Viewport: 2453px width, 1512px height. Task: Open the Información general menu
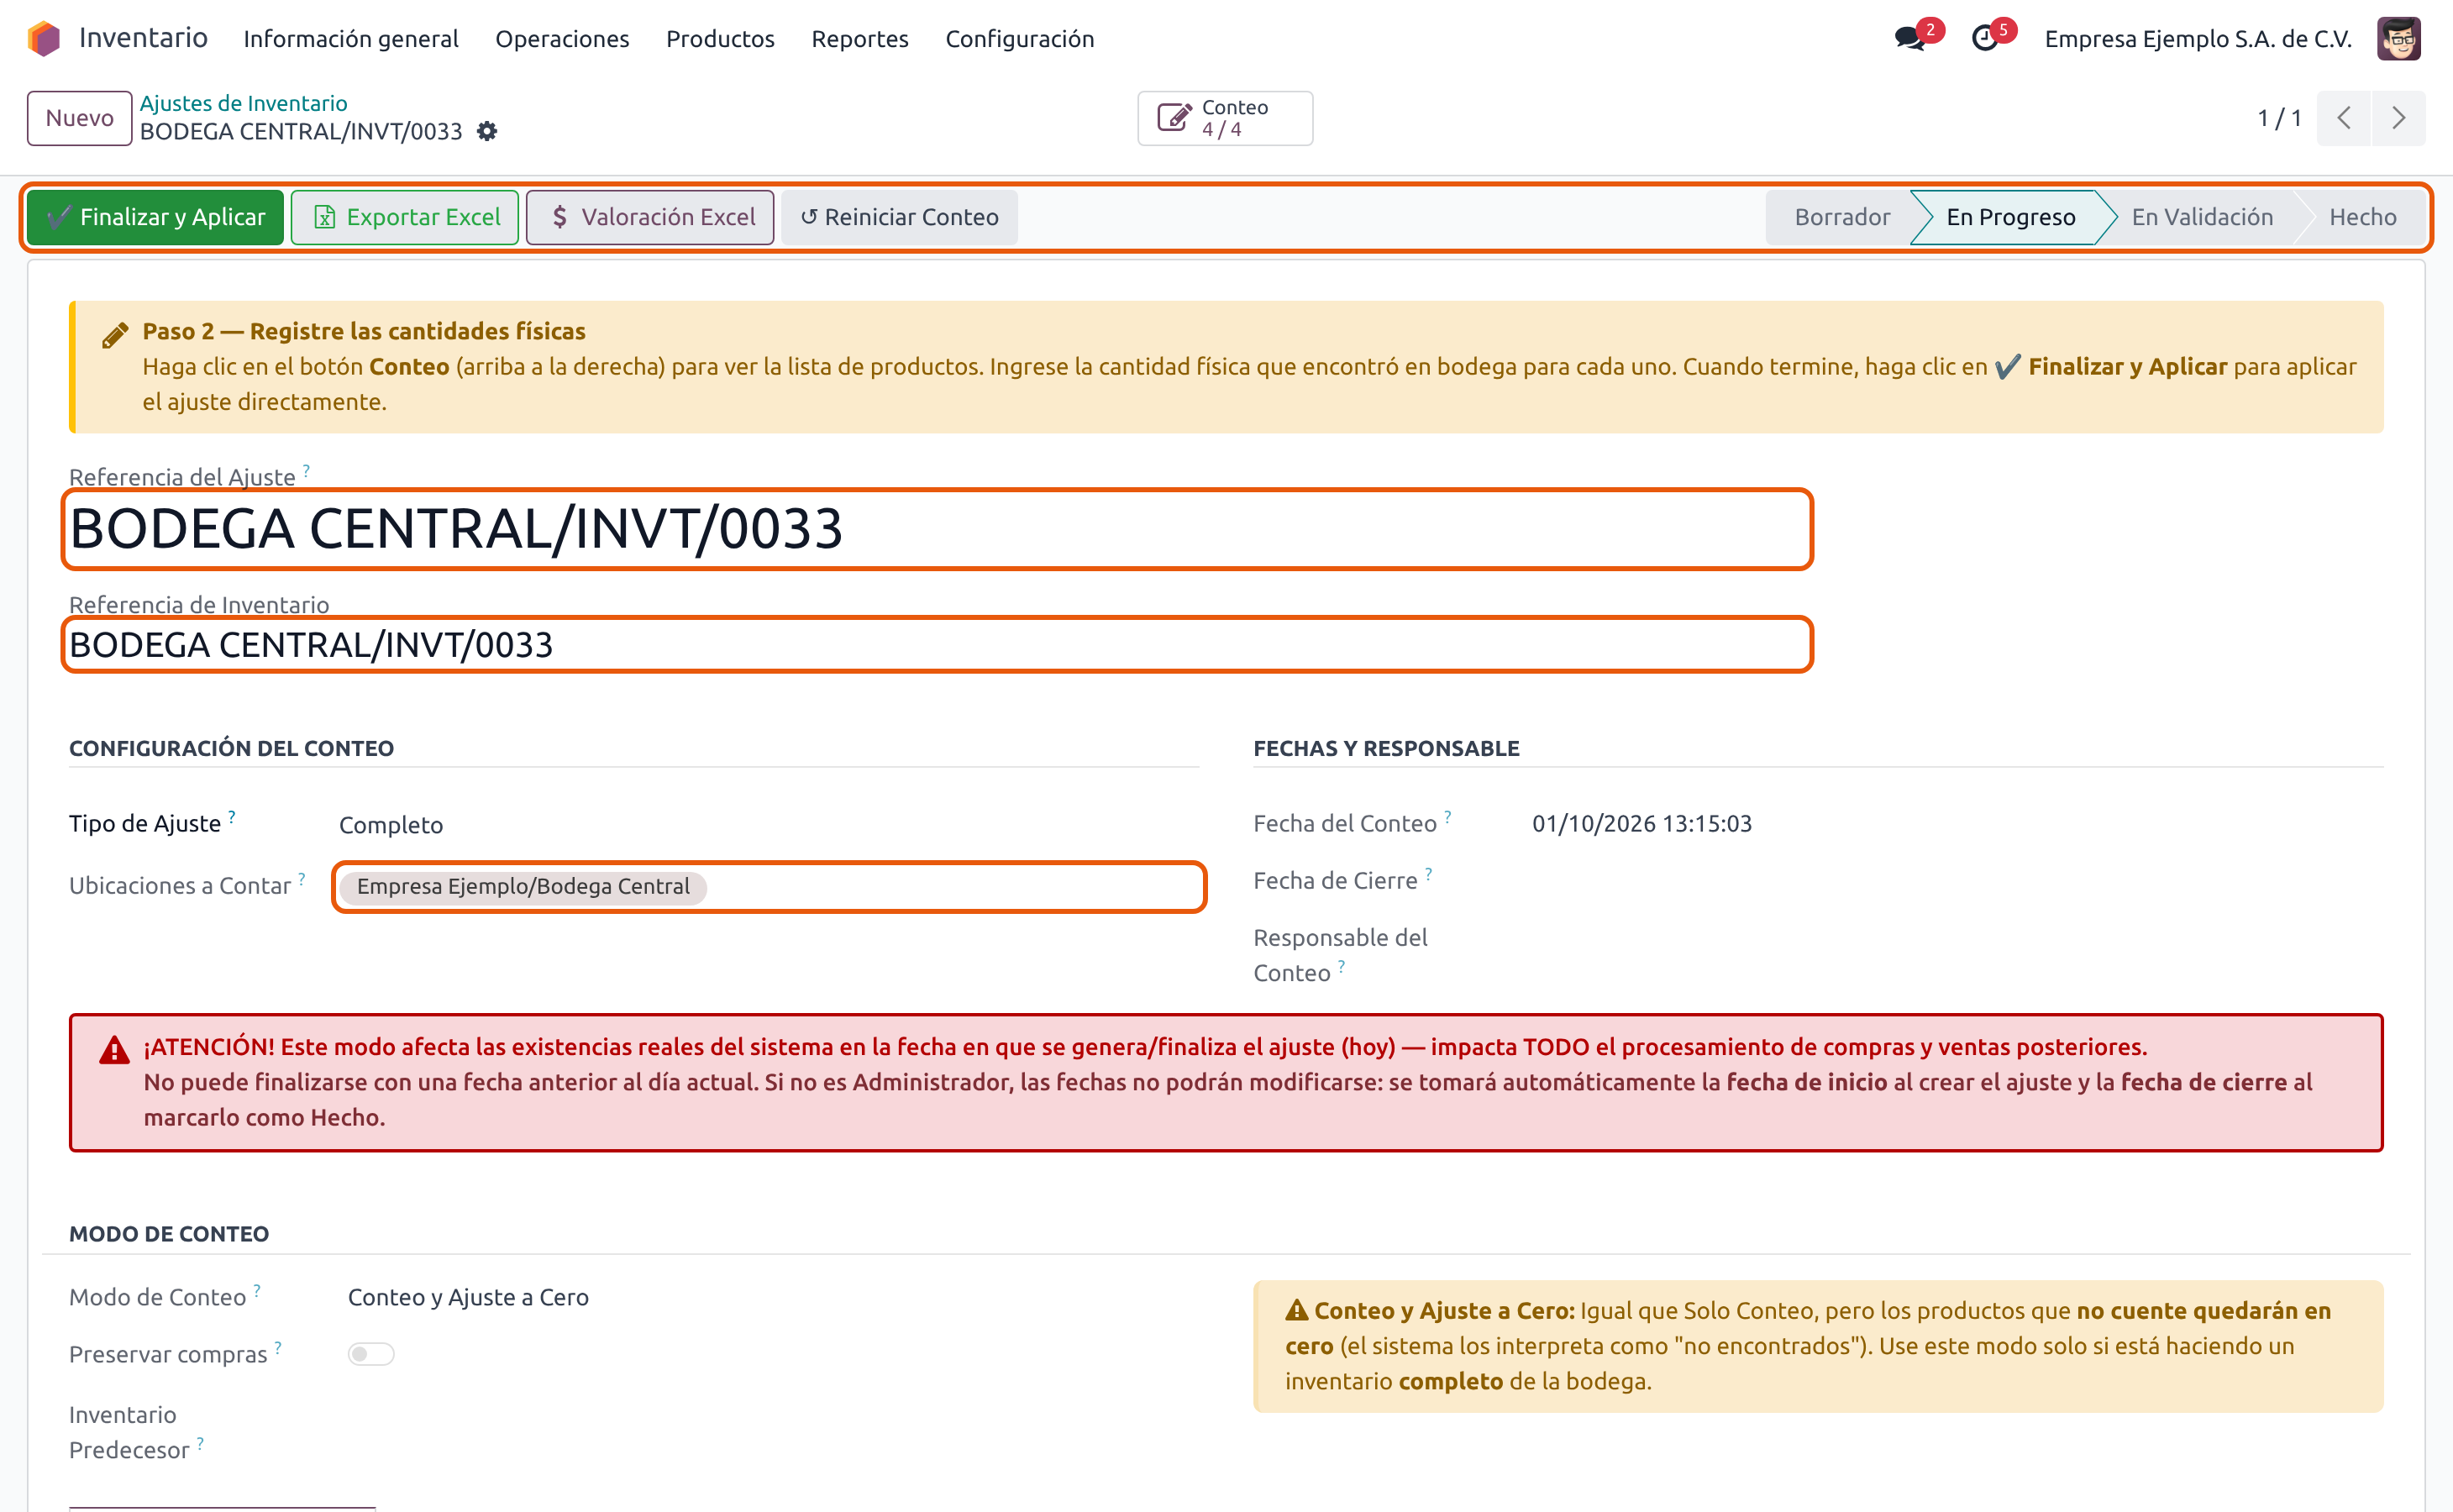point(351,39)
